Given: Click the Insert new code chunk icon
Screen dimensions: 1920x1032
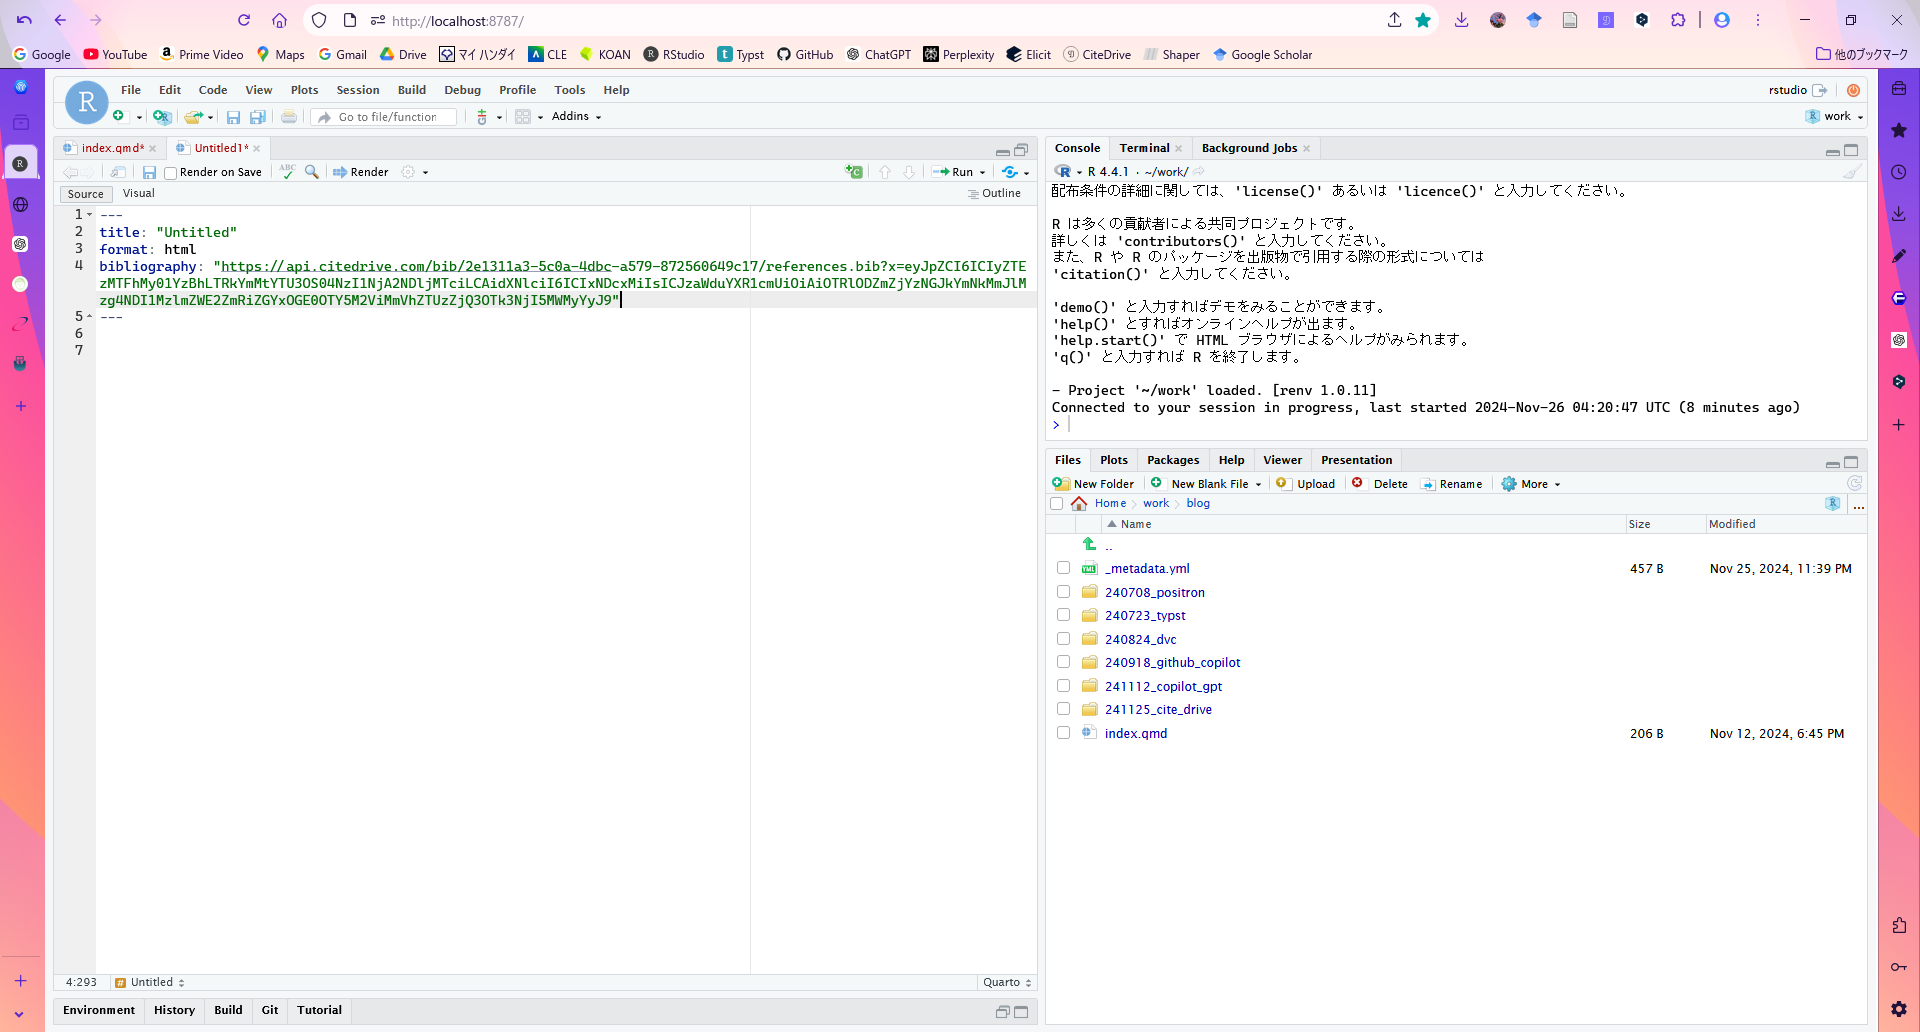Looking at the screenshot, I should coord(854,172).
